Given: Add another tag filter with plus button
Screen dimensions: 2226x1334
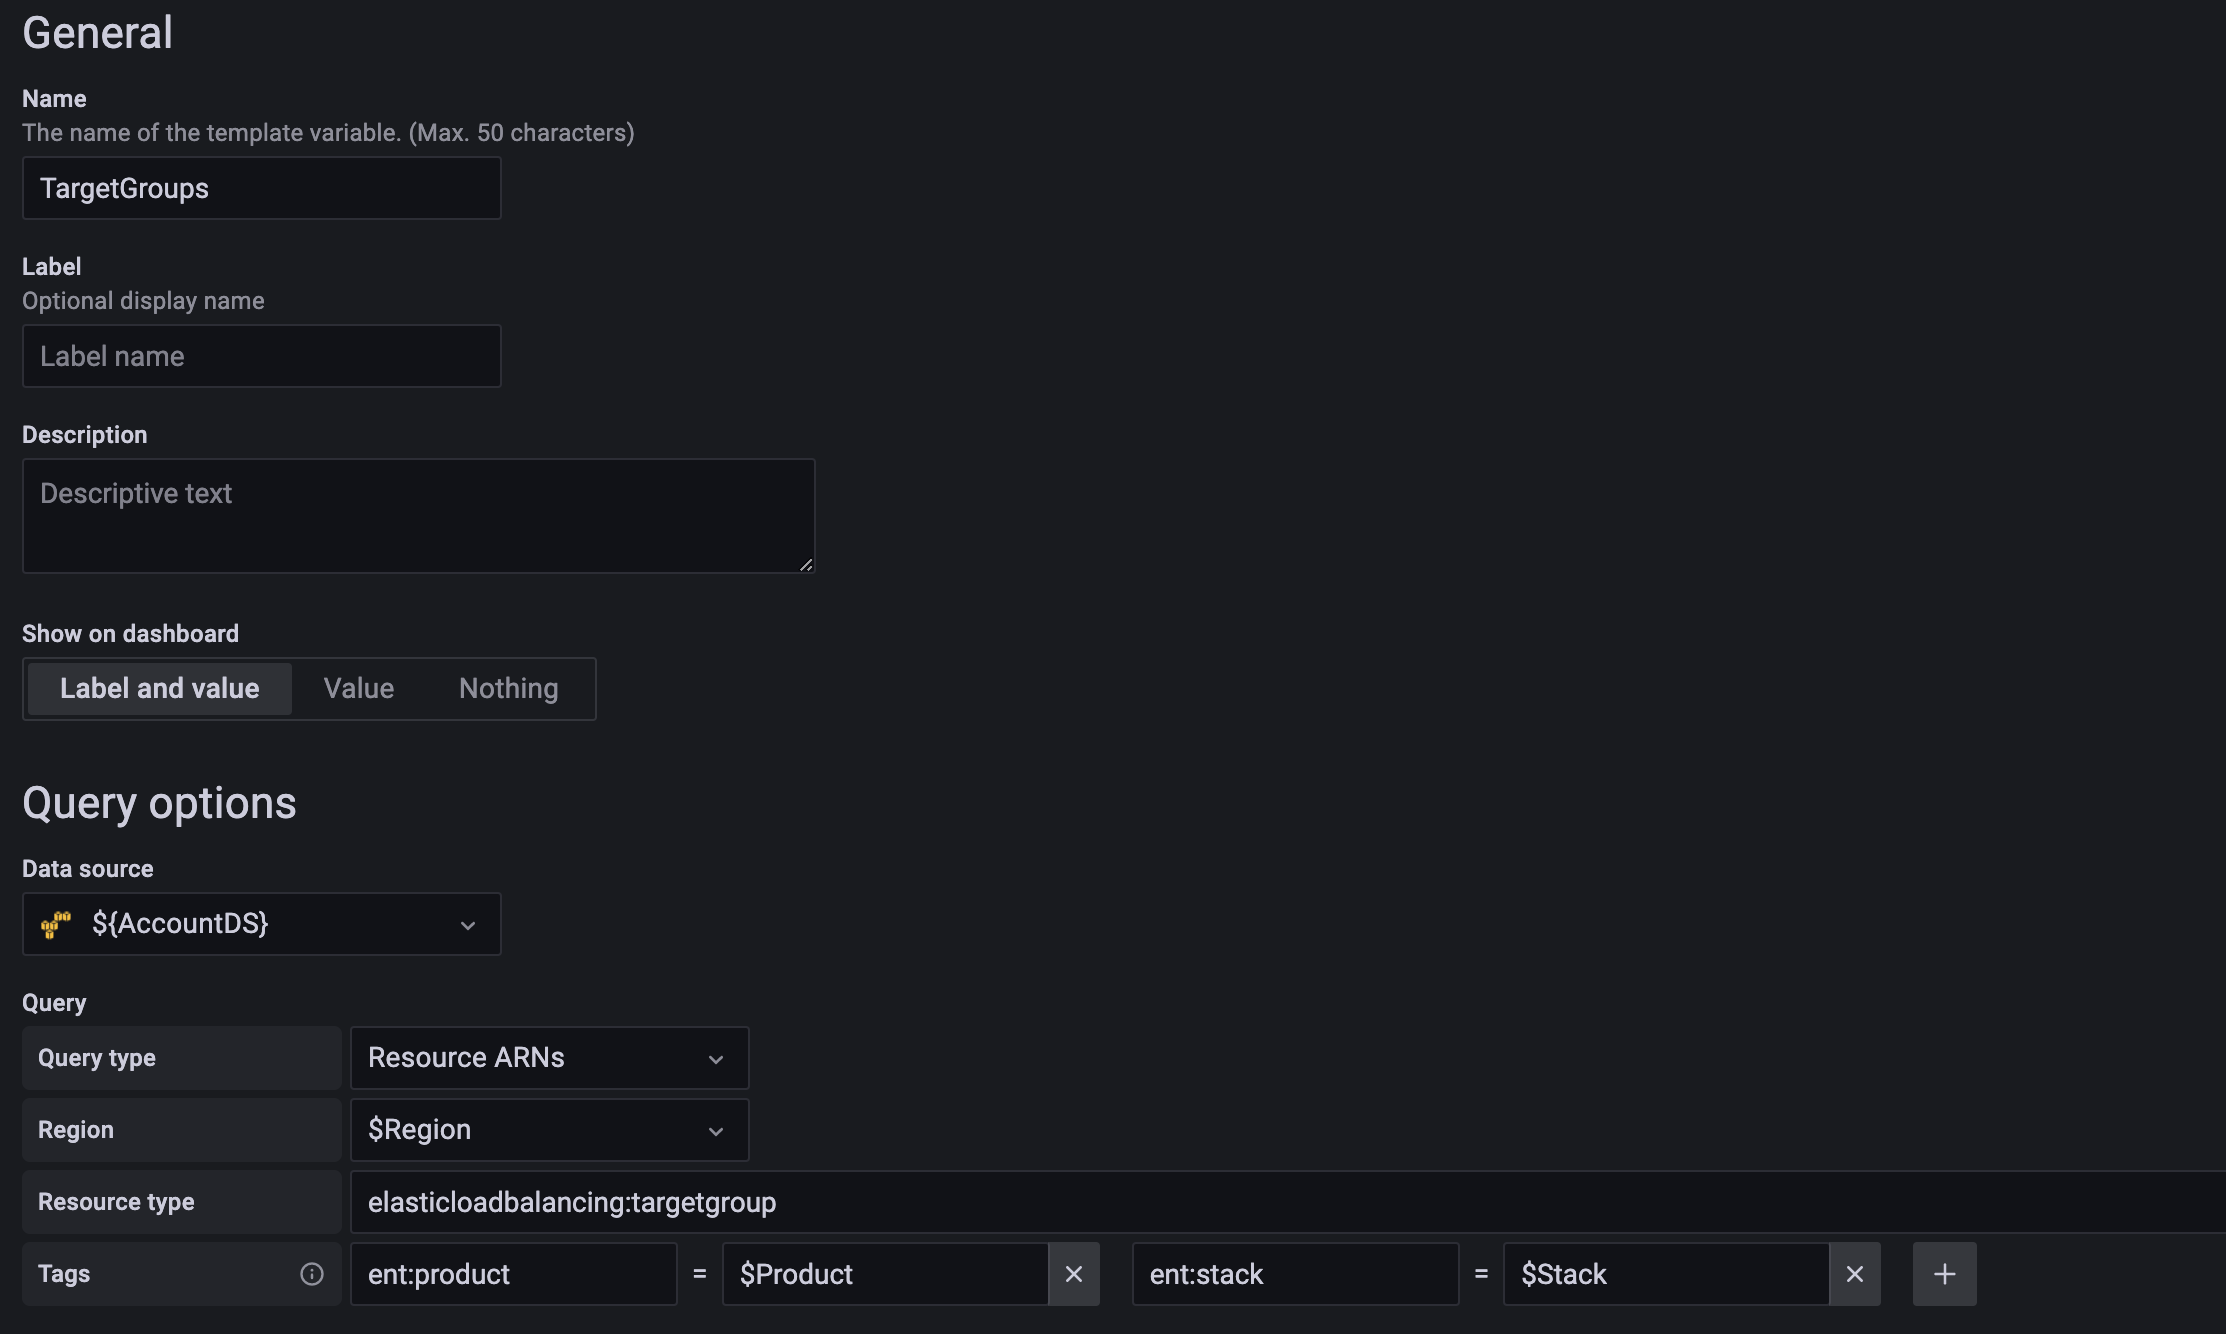Looking at the screenshot, I should coord(1944,1274).
